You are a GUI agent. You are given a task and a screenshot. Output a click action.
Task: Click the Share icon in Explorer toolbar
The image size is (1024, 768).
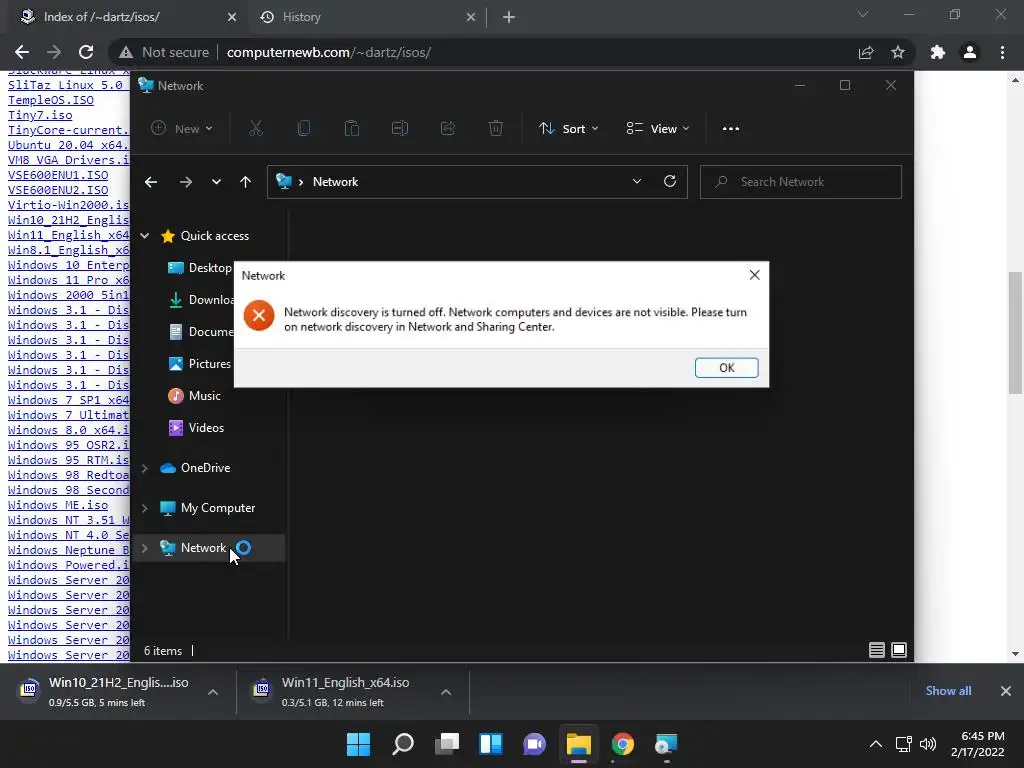(448, 129)
